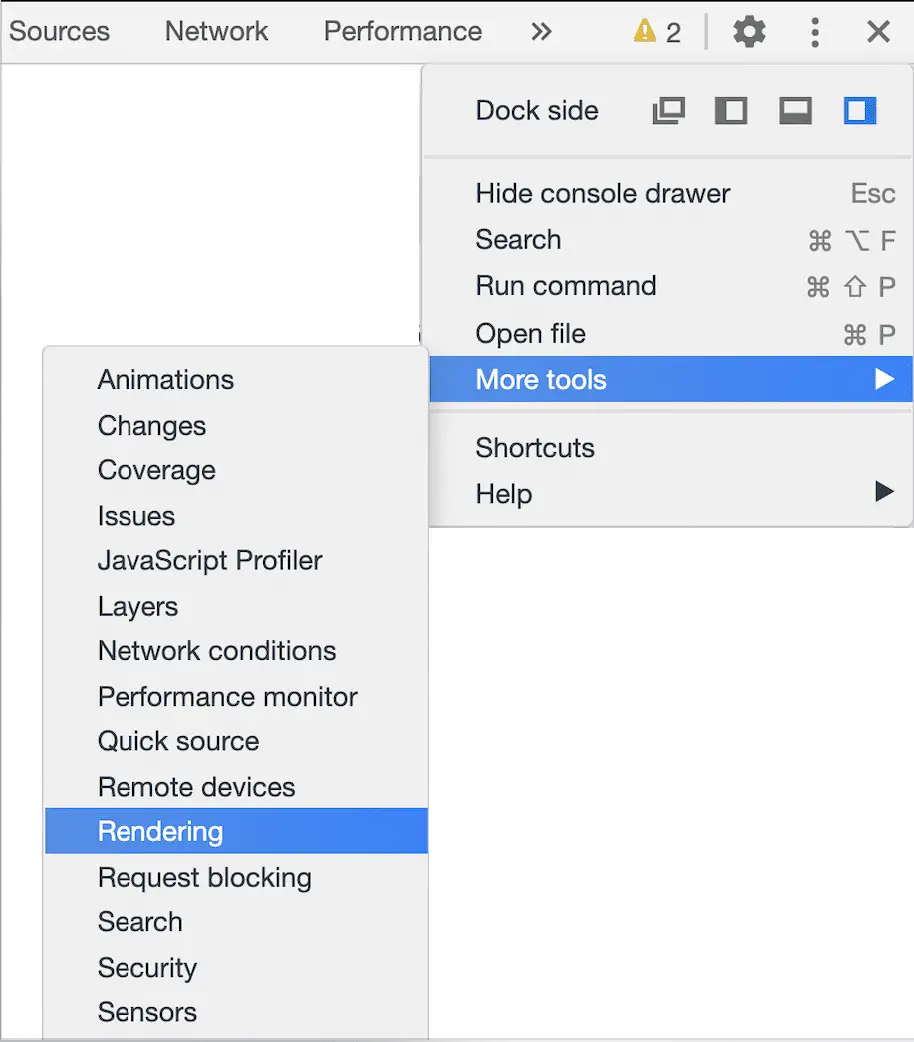Select Animations from More tools

click(165, 379)
